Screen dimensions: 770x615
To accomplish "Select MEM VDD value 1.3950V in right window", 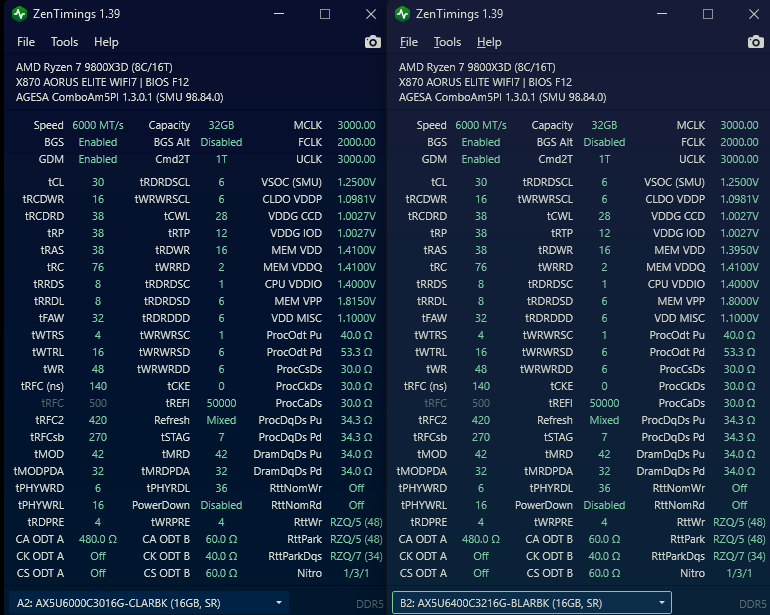I will 739,251.
